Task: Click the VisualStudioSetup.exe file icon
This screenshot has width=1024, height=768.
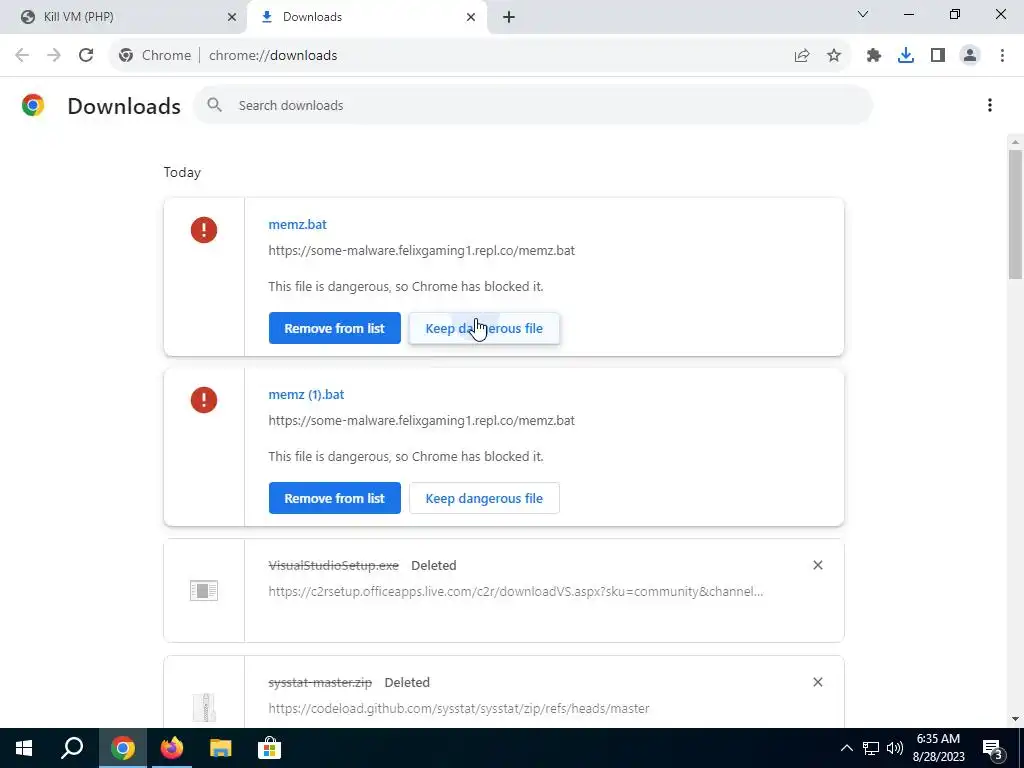Action: (x=204, y=591)
